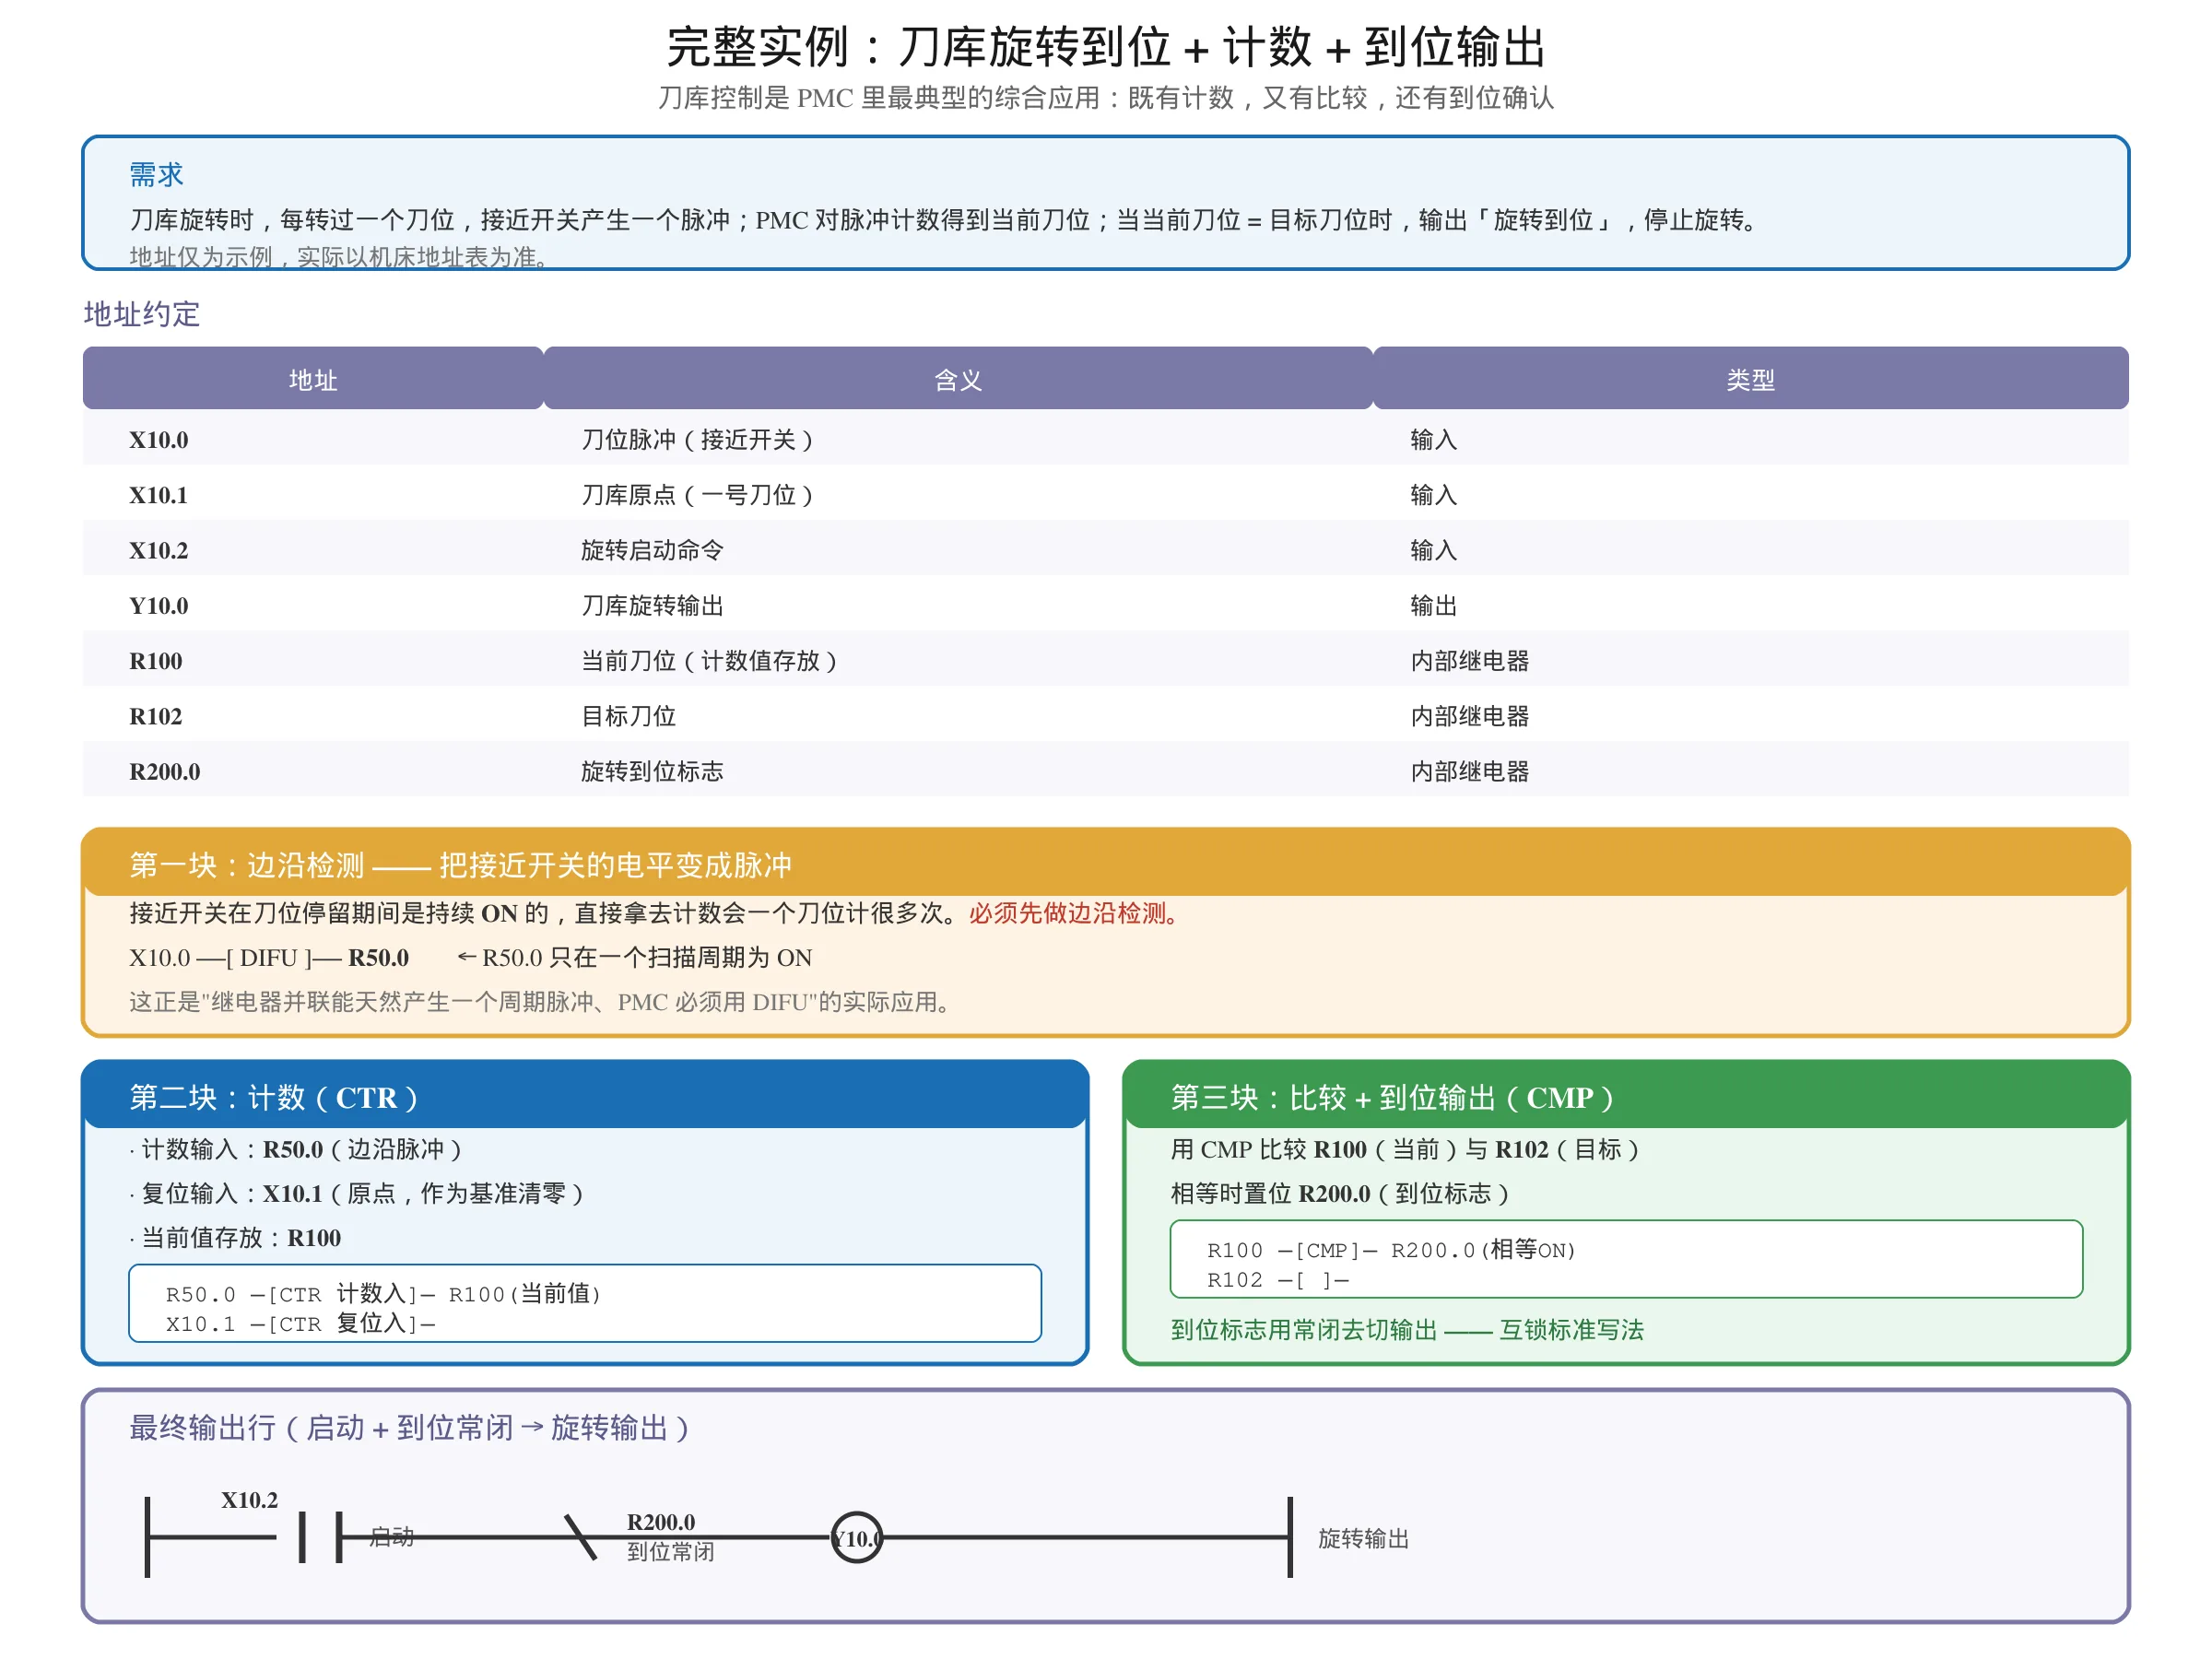Select the 地址约定 heading
This screenshot has width=2212, height=1659.
pyautogui.click(x=142, y=314)
